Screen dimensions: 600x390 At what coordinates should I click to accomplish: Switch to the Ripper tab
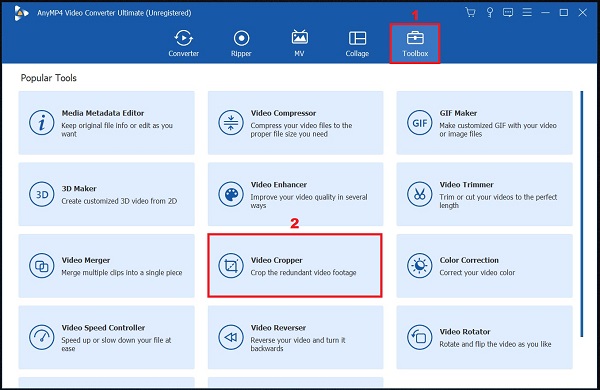pyautogui.click(x=241, y=44)
